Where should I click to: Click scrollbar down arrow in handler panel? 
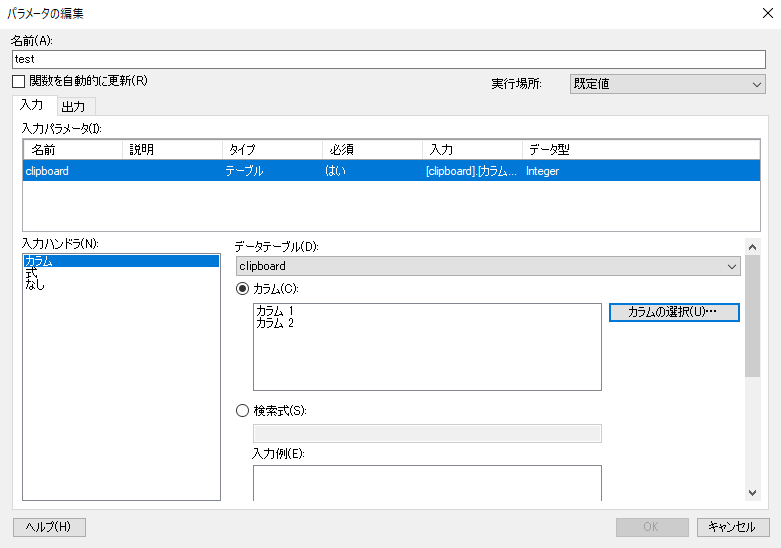(753, 493)
